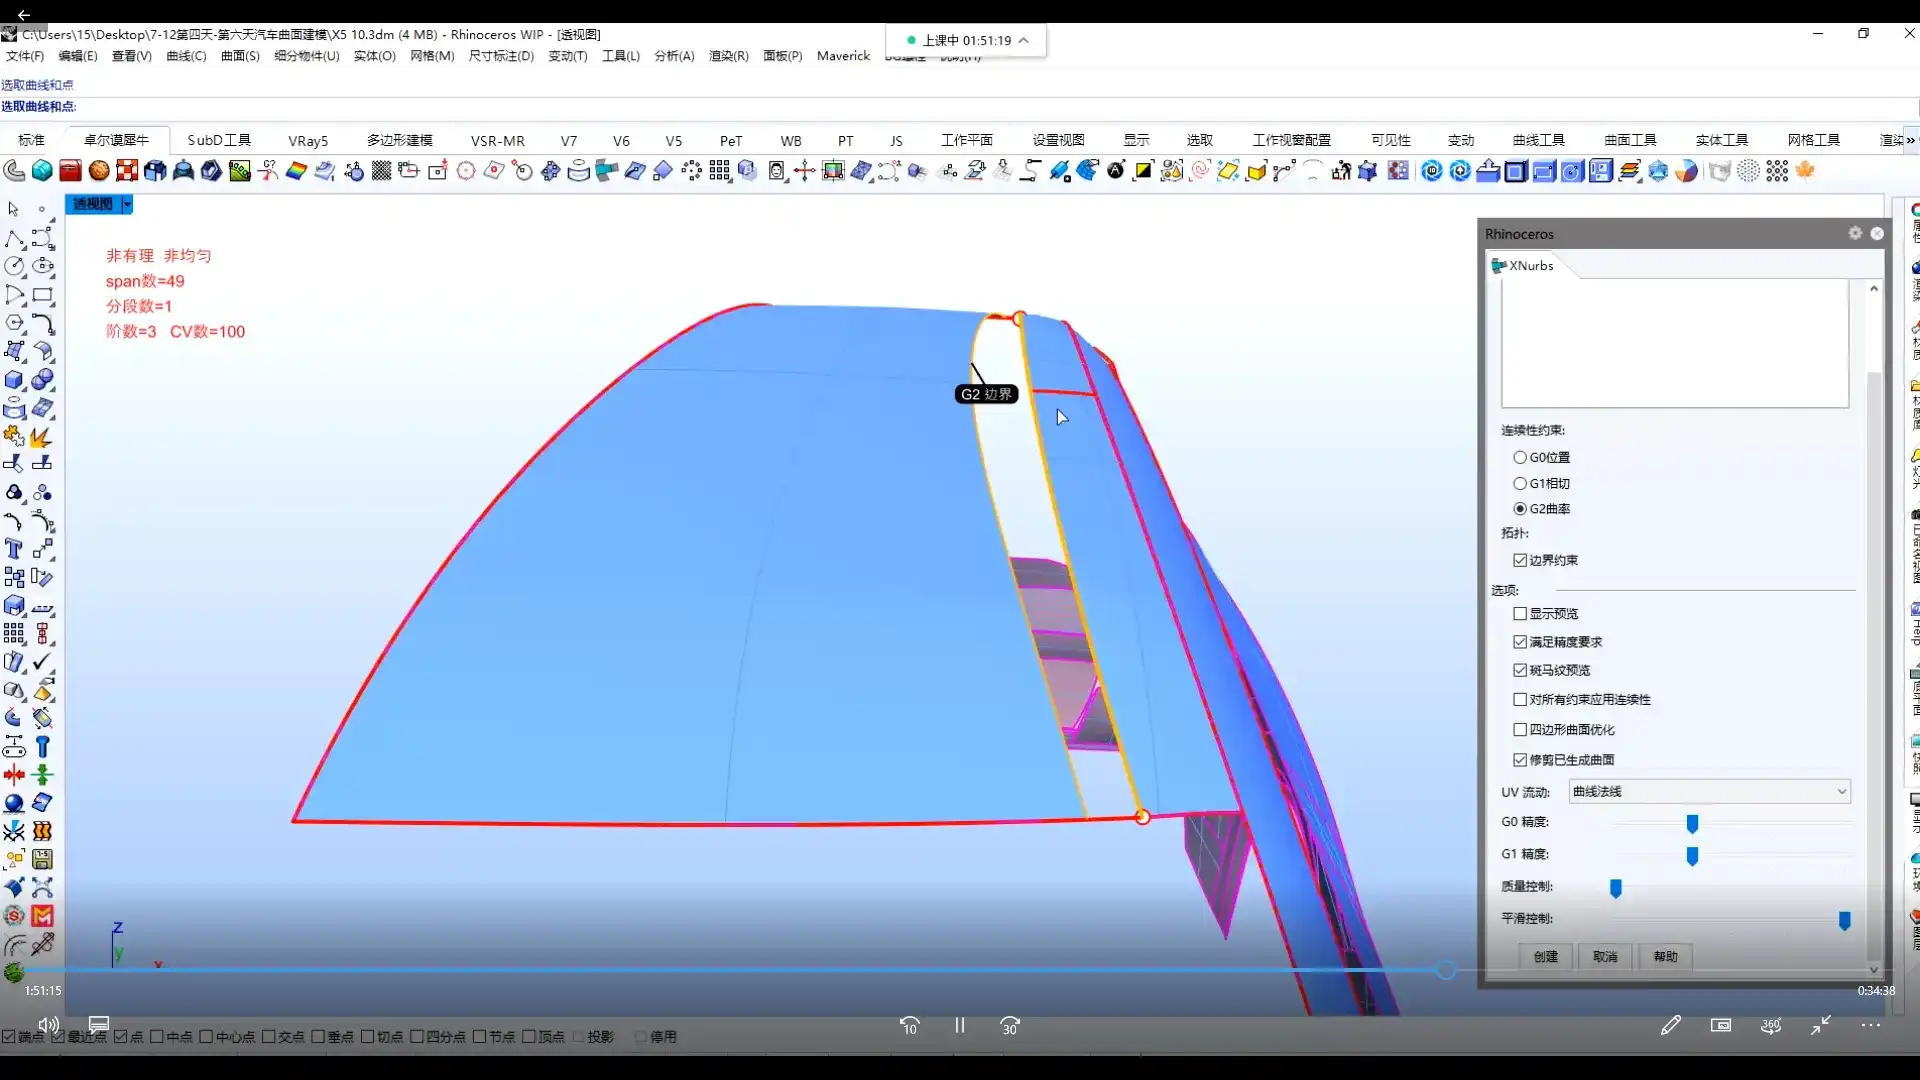The width and height of the screenshot is (1920, 1080).
Task: Select the rectangle tool icon
Action: tap(42, 295)
